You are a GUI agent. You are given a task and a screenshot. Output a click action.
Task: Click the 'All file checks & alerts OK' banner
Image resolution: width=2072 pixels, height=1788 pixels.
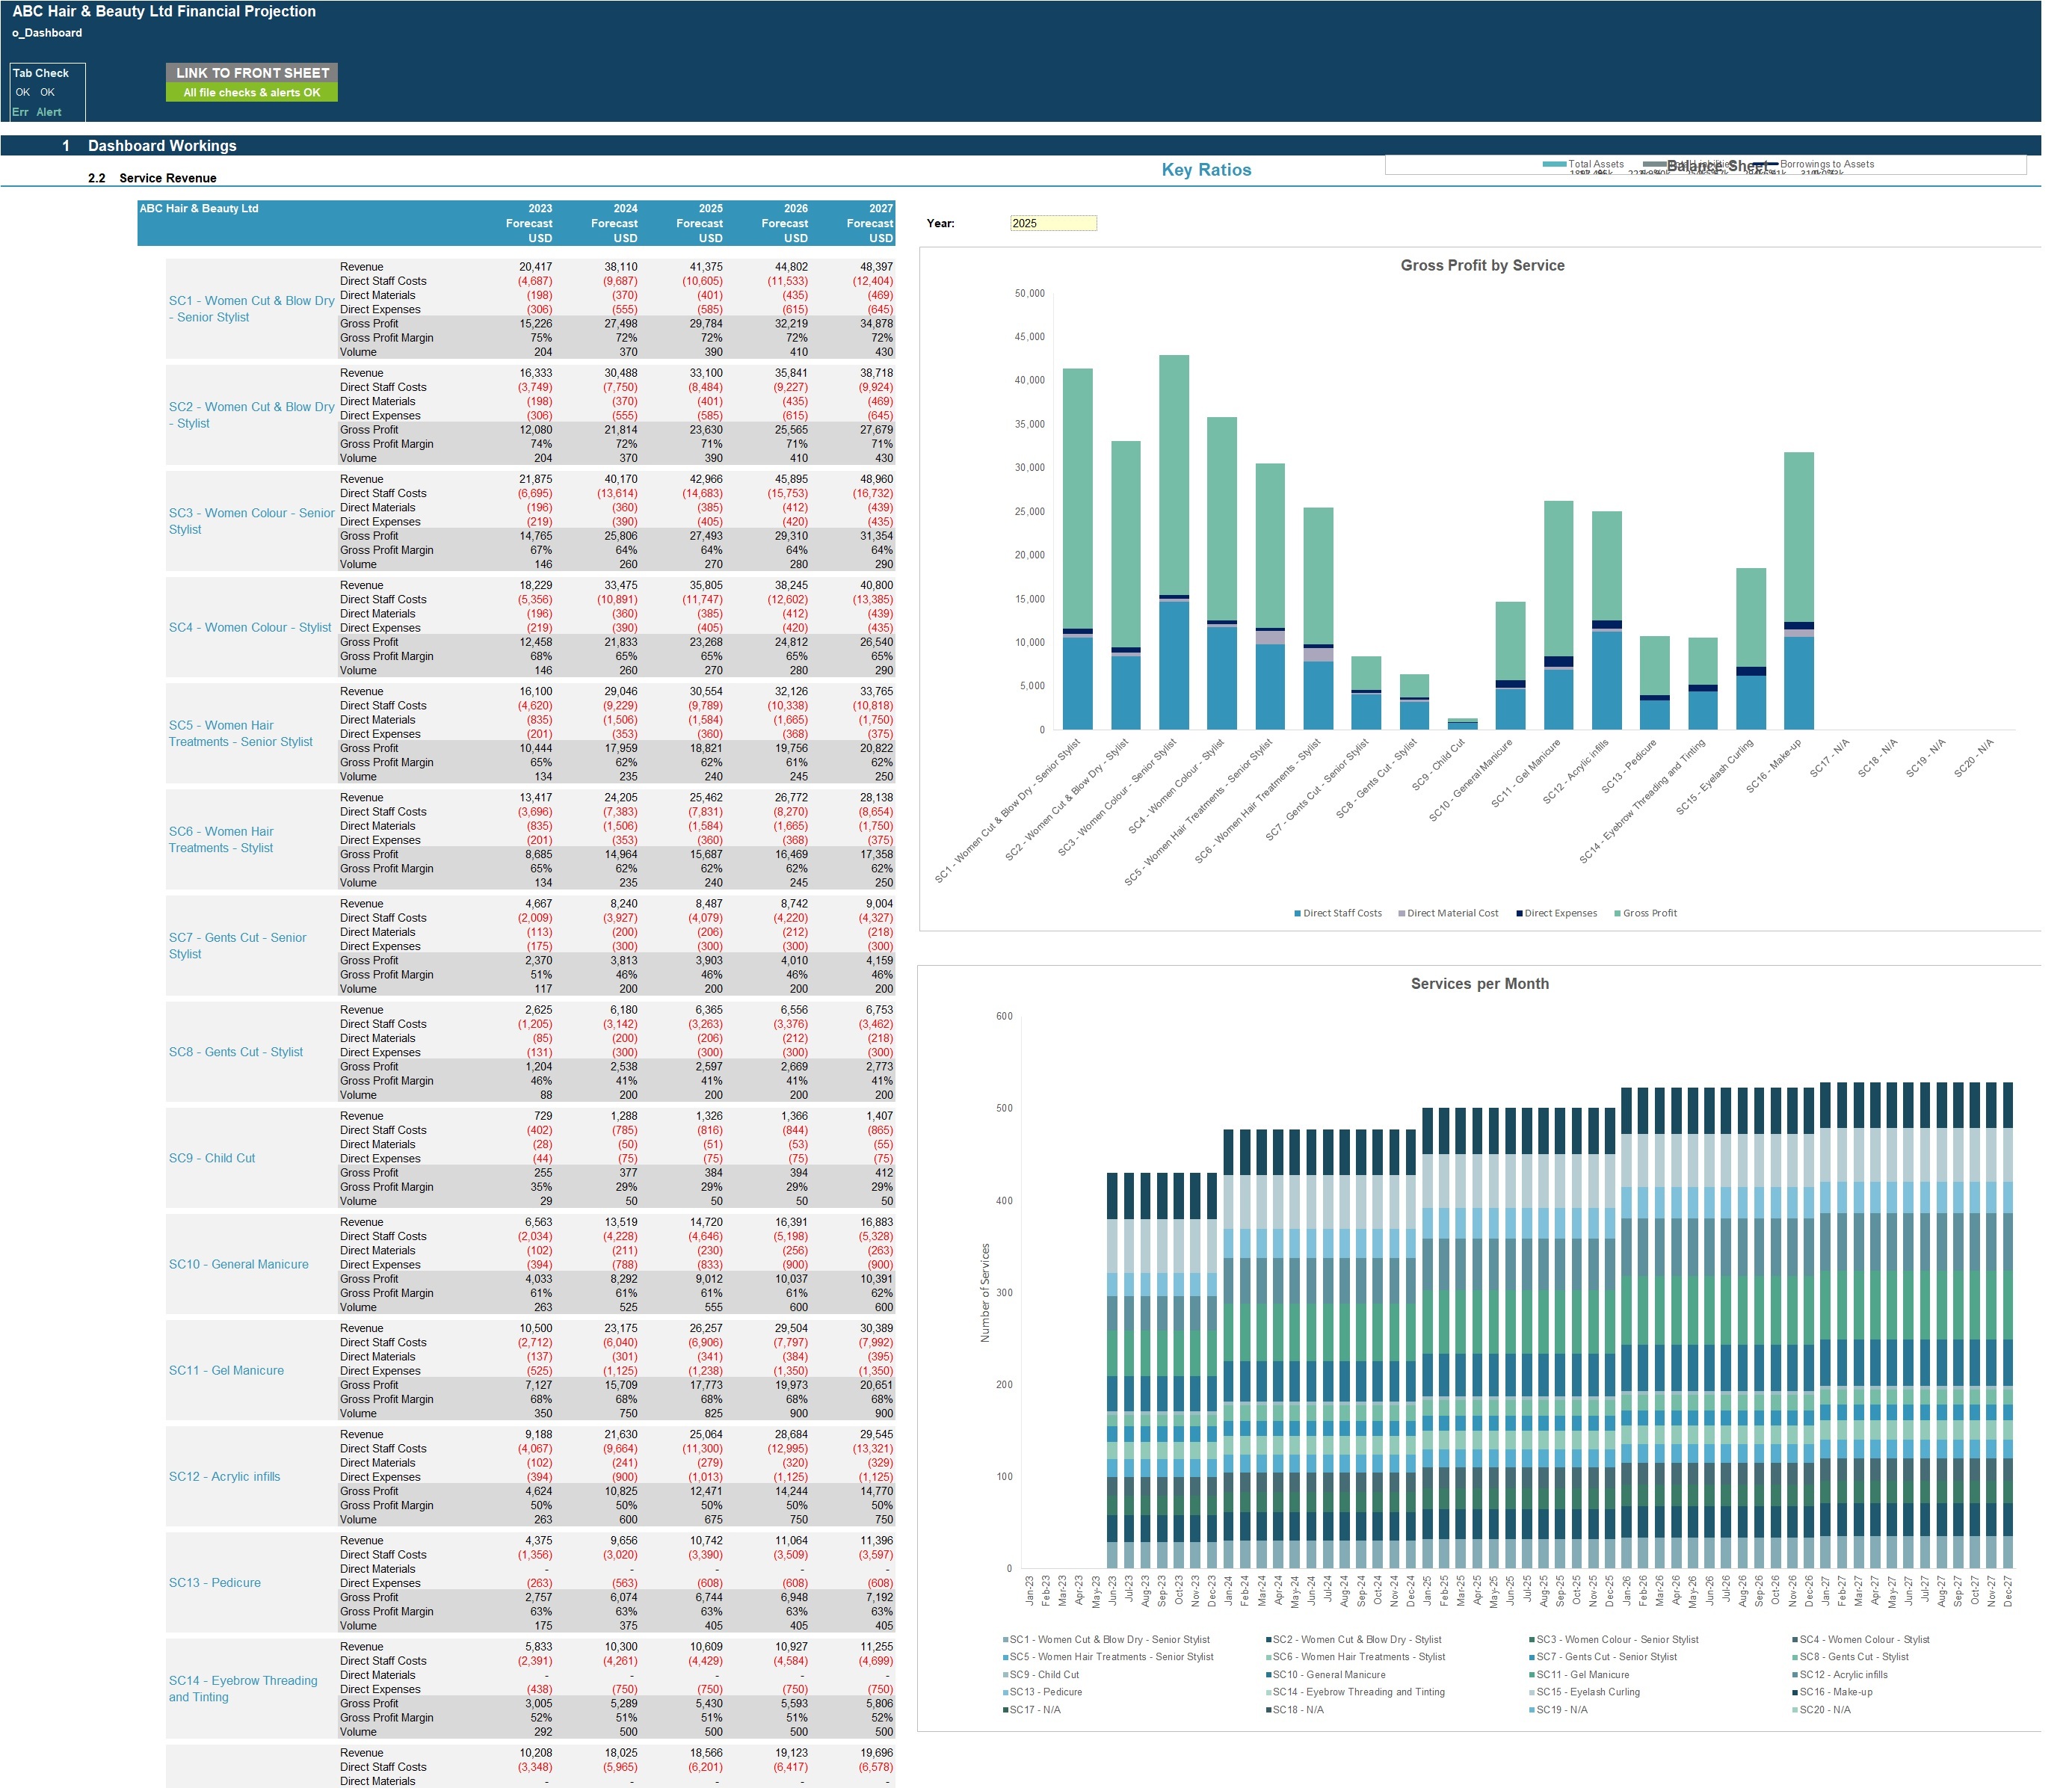(252, 93)
